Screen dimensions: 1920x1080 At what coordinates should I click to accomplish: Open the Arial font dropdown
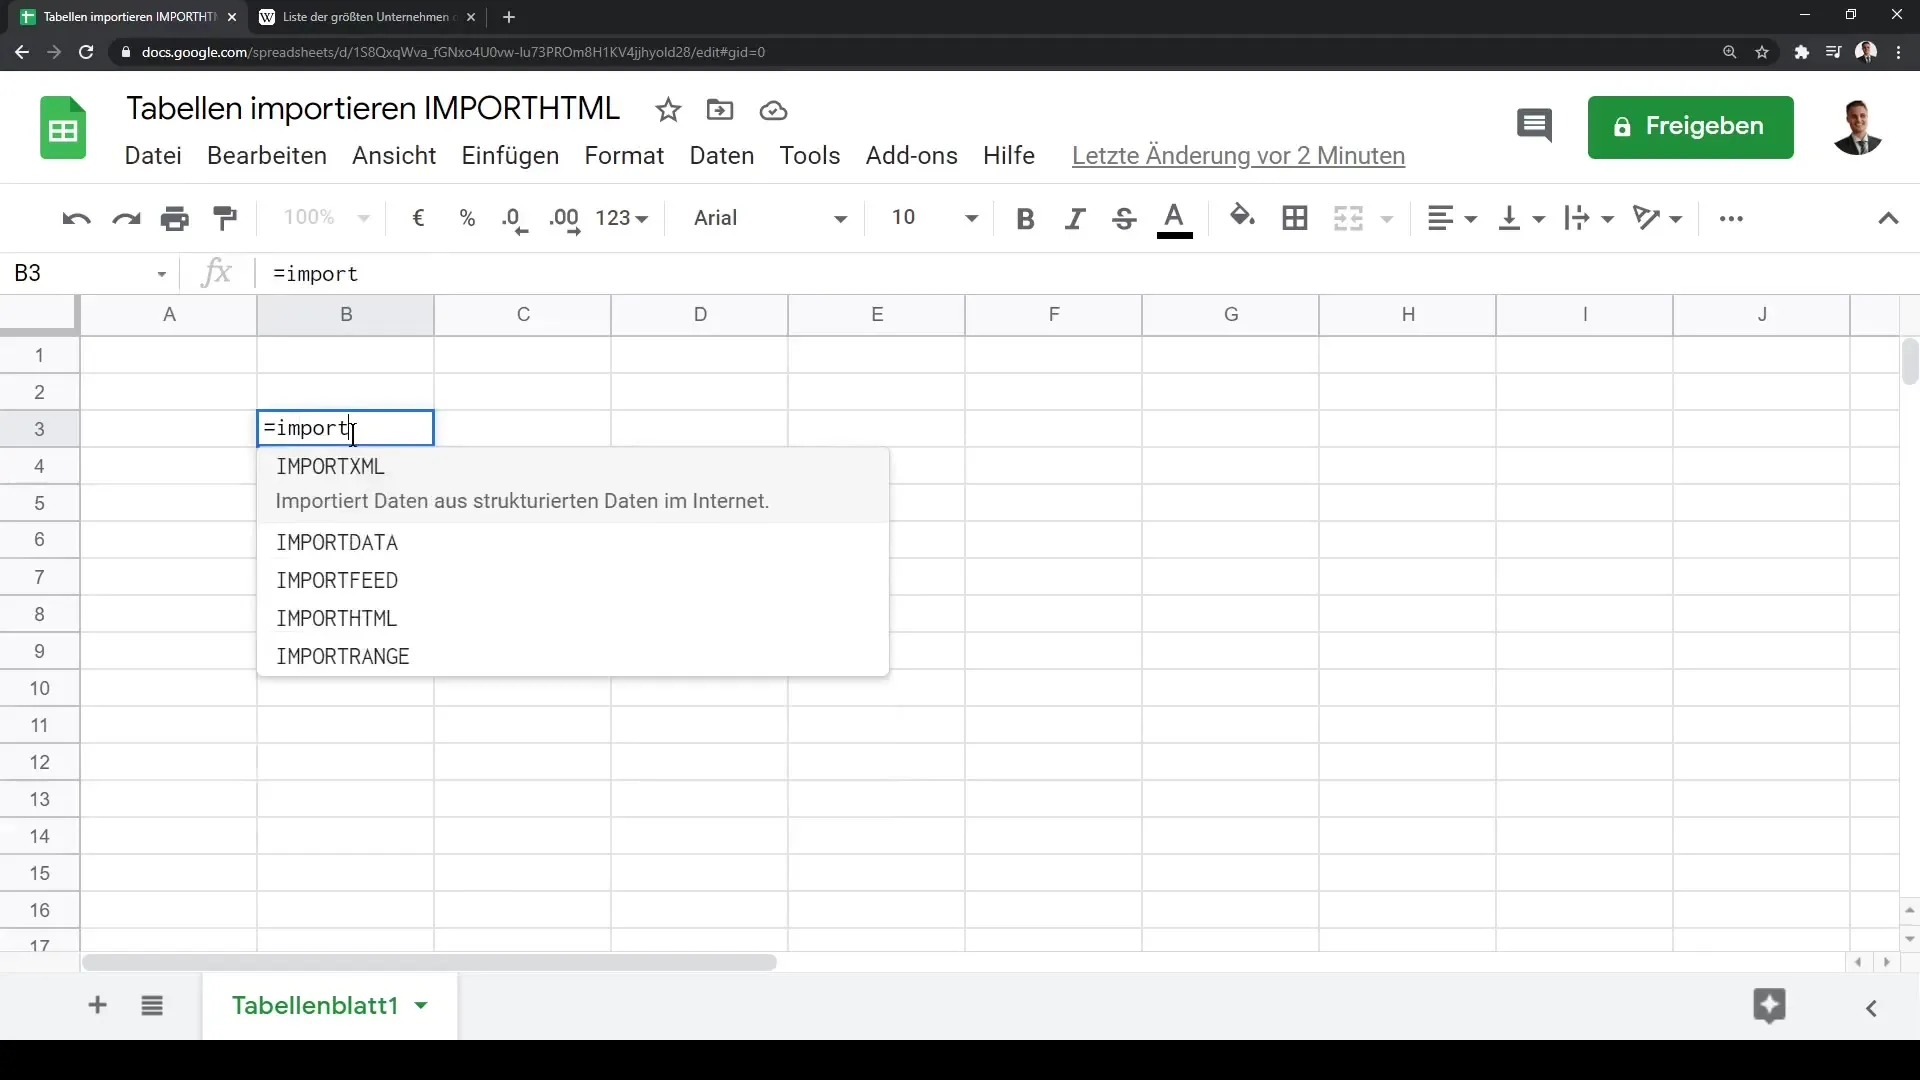pos(770,218)
